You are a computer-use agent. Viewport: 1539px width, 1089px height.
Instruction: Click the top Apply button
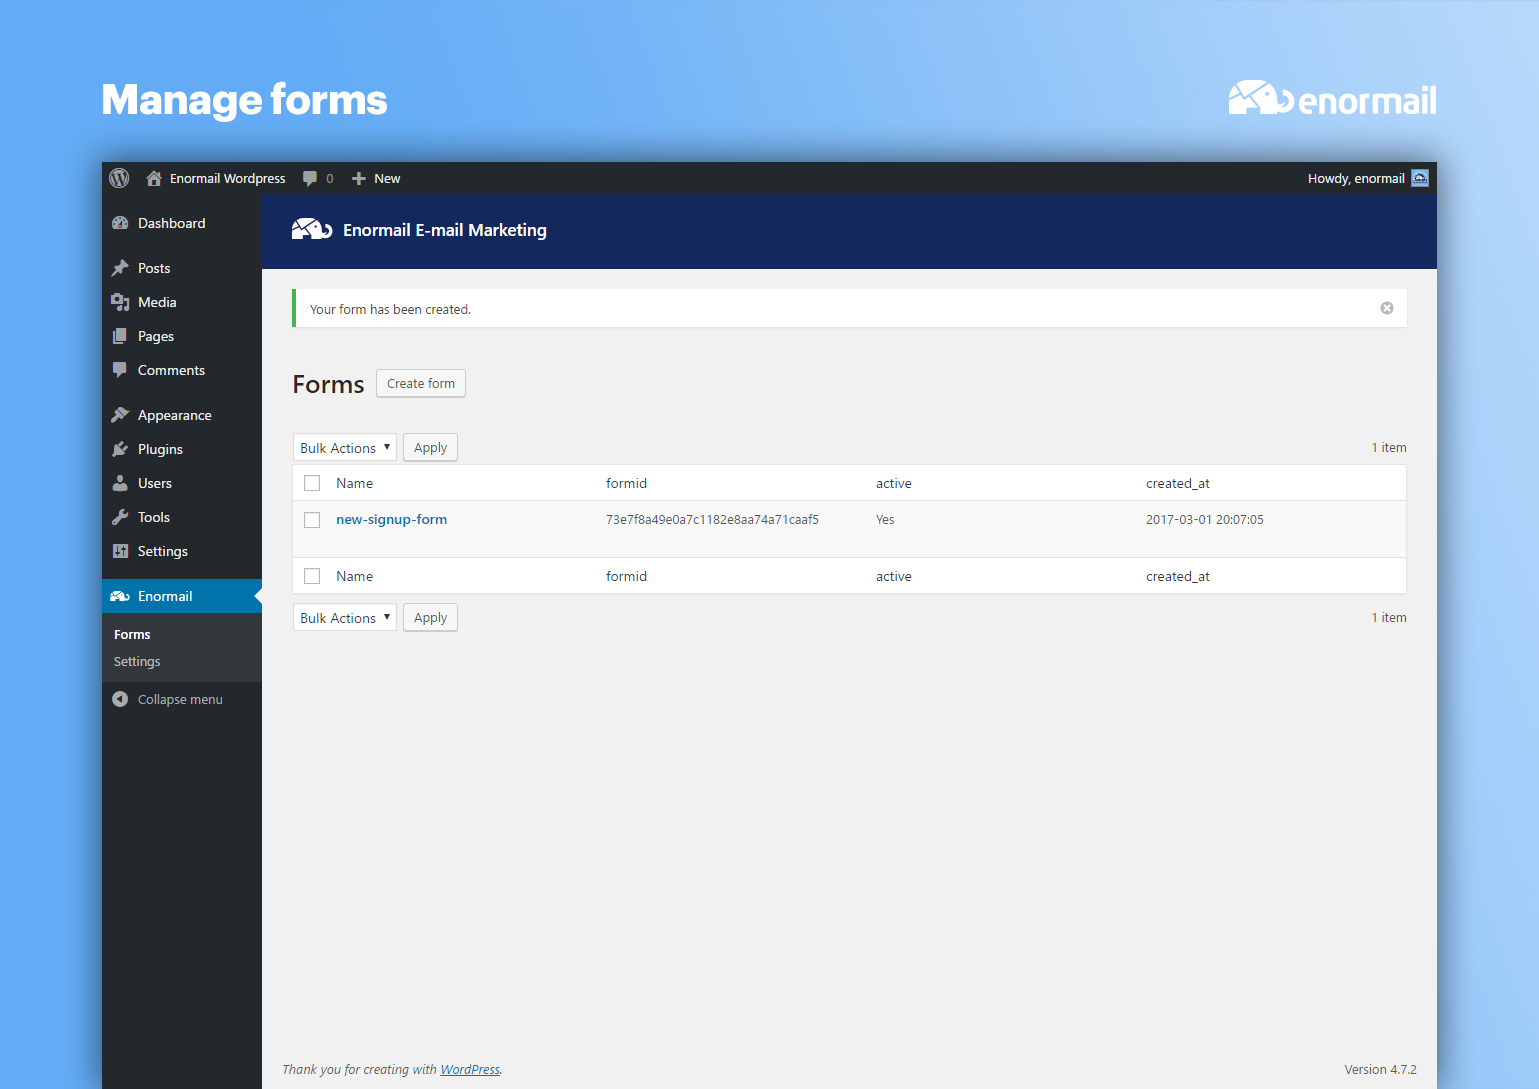(430, 448)
